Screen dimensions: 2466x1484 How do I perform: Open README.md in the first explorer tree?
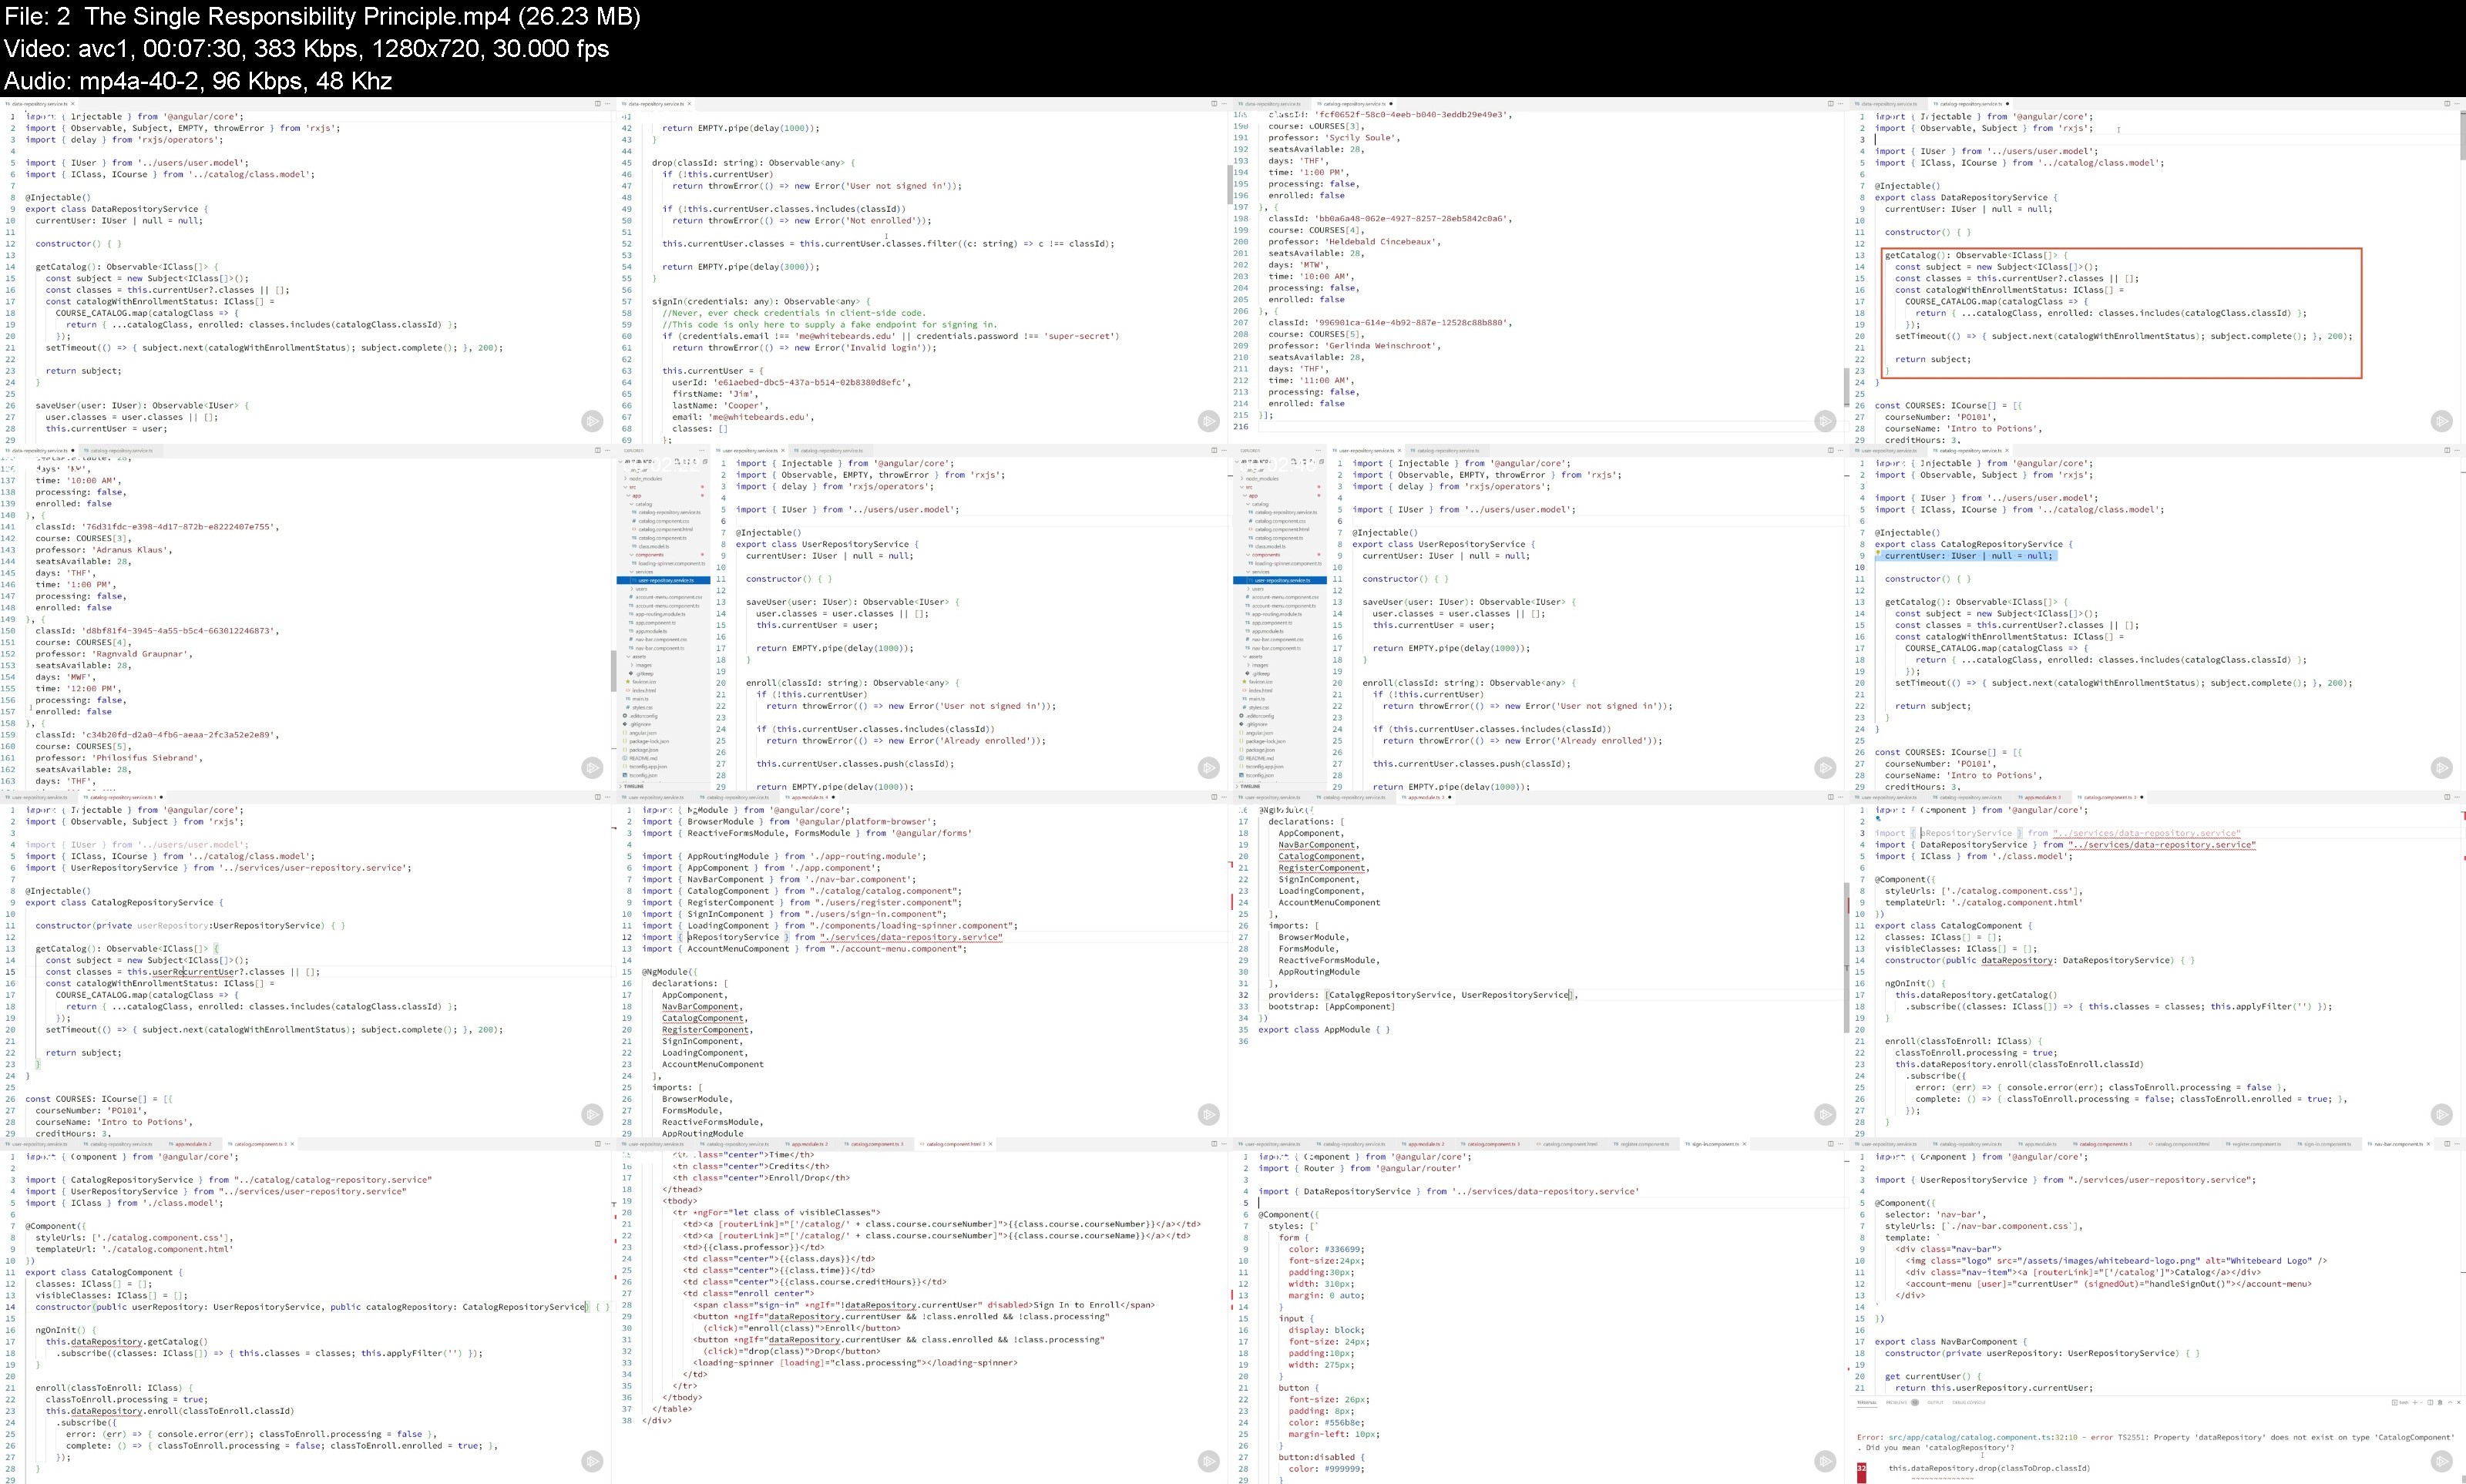coord(640,759)
